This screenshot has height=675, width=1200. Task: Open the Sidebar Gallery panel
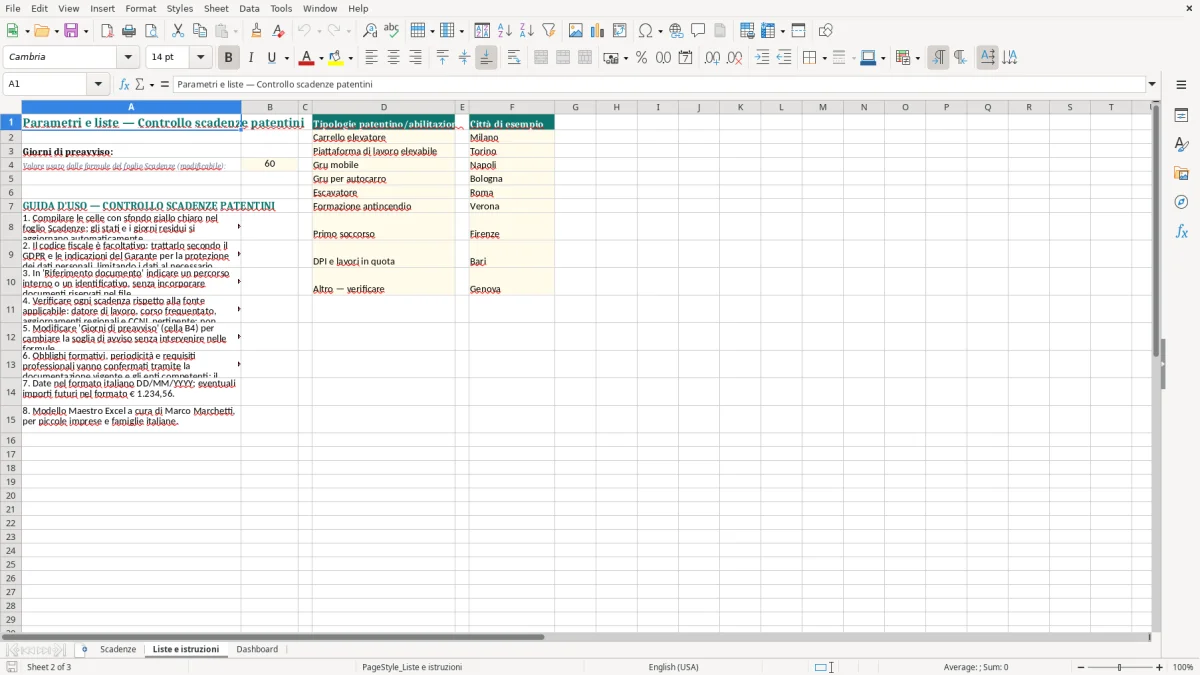[x=1181, y=173]
